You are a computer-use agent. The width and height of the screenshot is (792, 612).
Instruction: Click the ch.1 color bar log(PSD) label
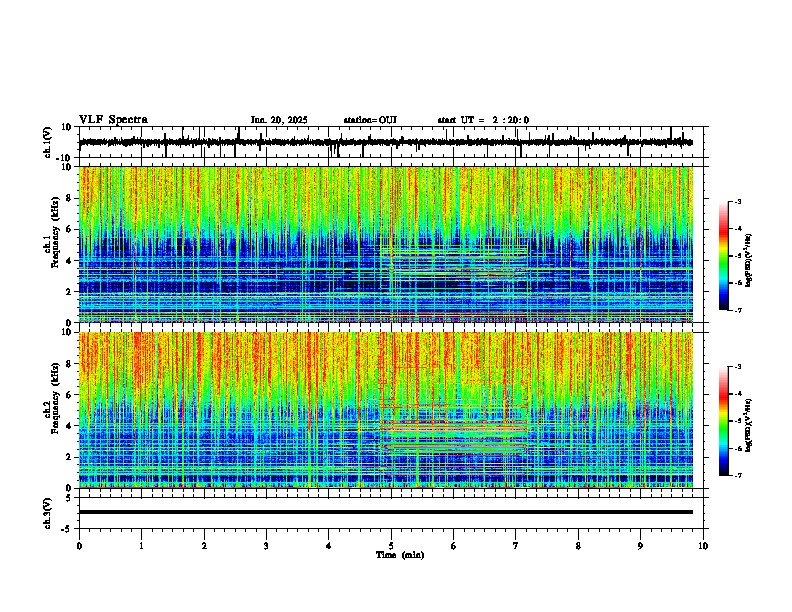(749, 260)
